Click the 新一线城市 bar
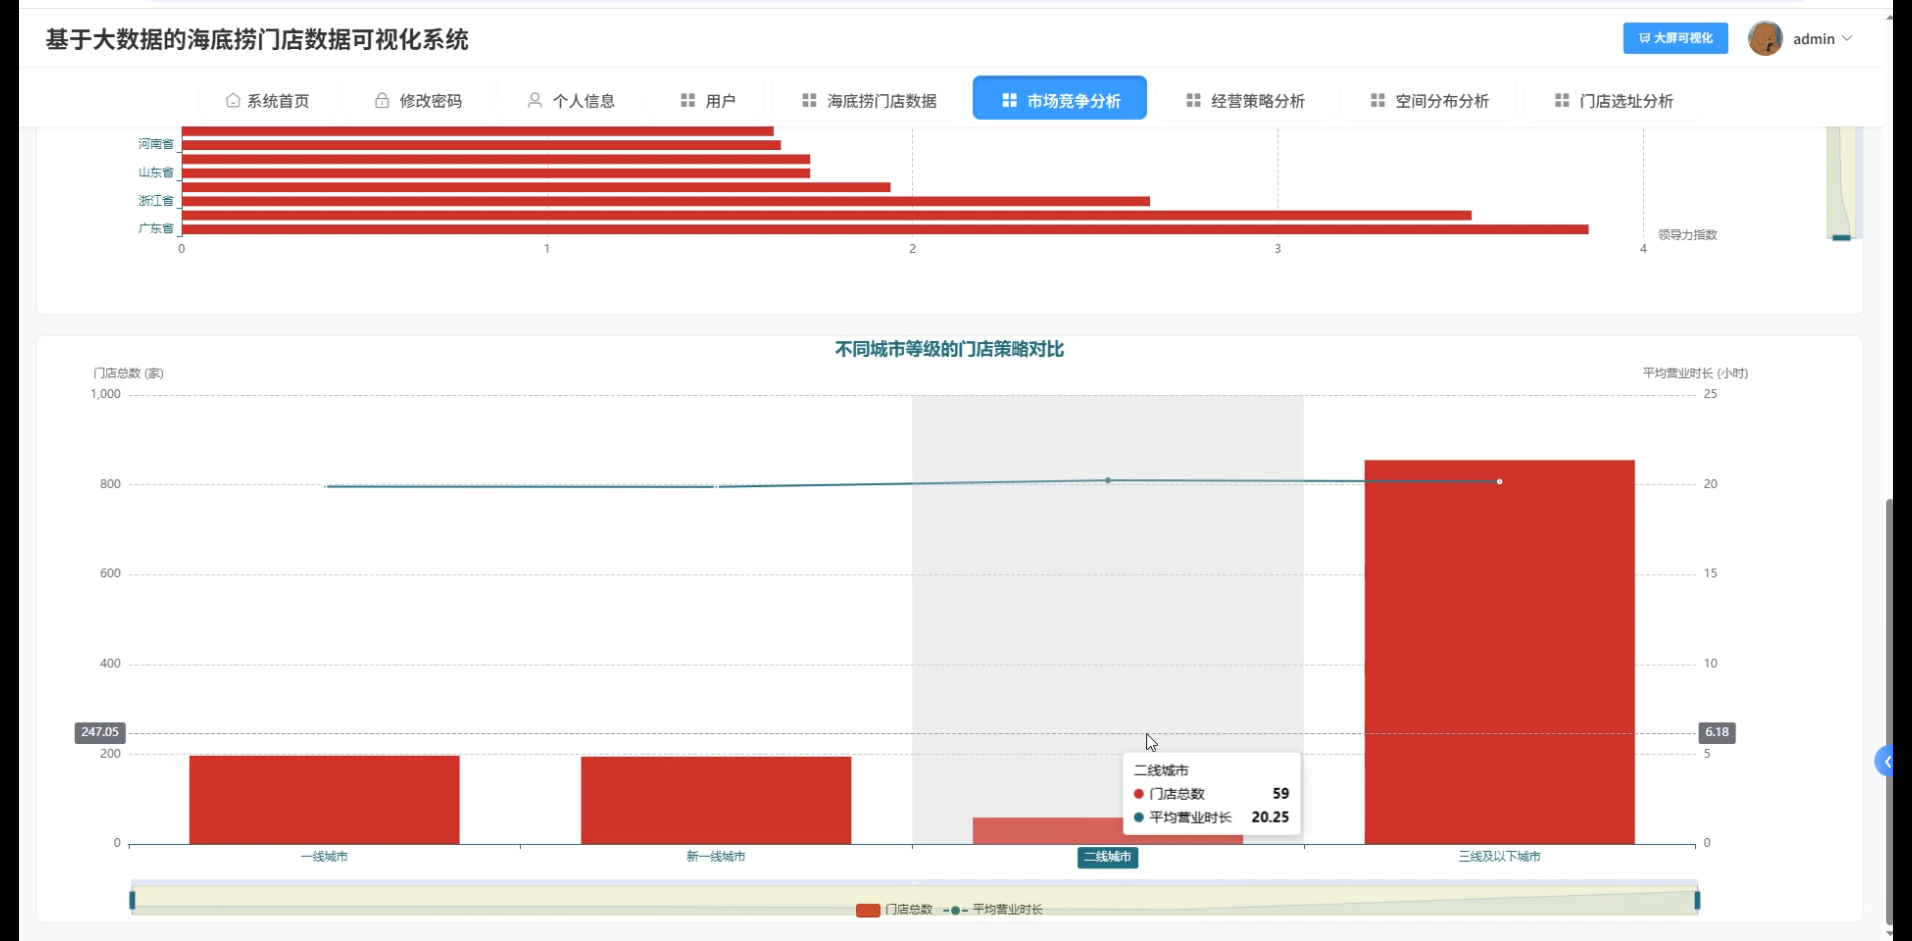This screenshot has height=941, width=1912. tap(716, 800)
